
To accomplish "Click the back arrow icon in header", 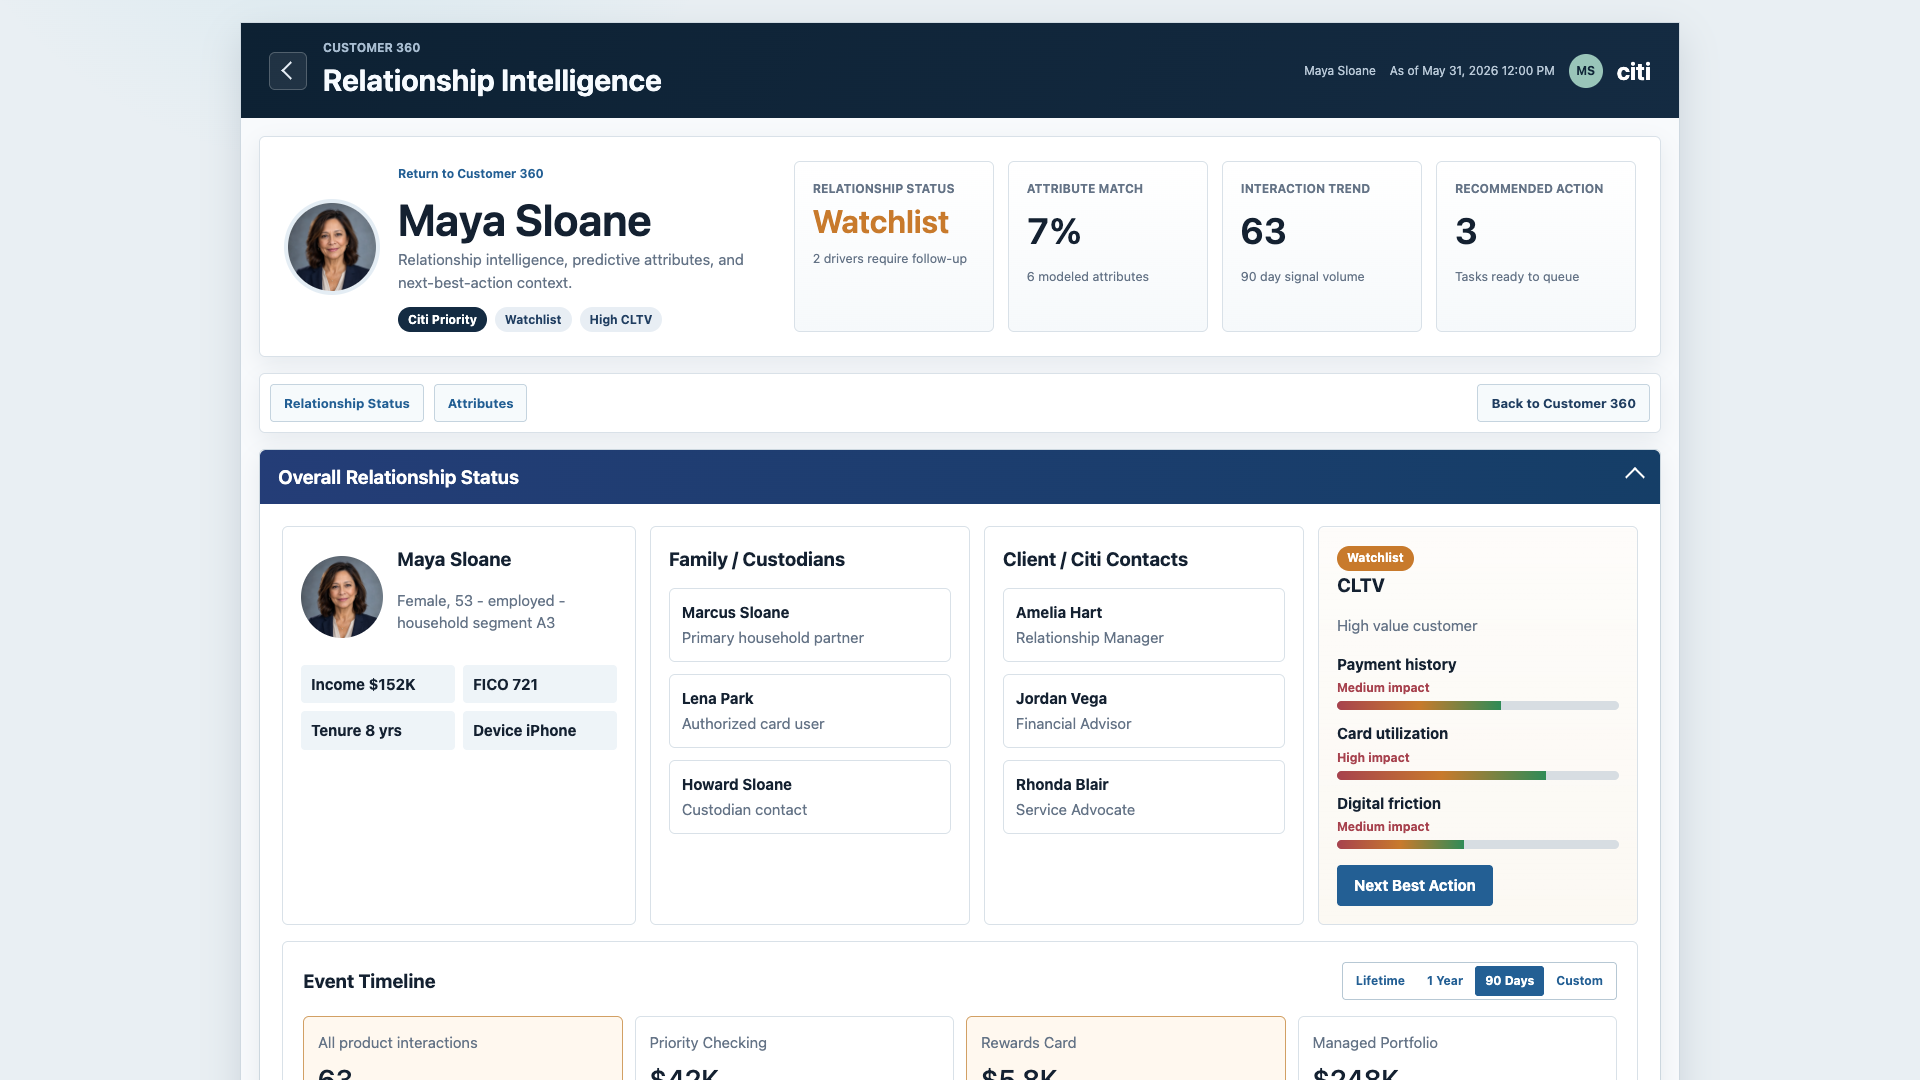I will 288,71.
